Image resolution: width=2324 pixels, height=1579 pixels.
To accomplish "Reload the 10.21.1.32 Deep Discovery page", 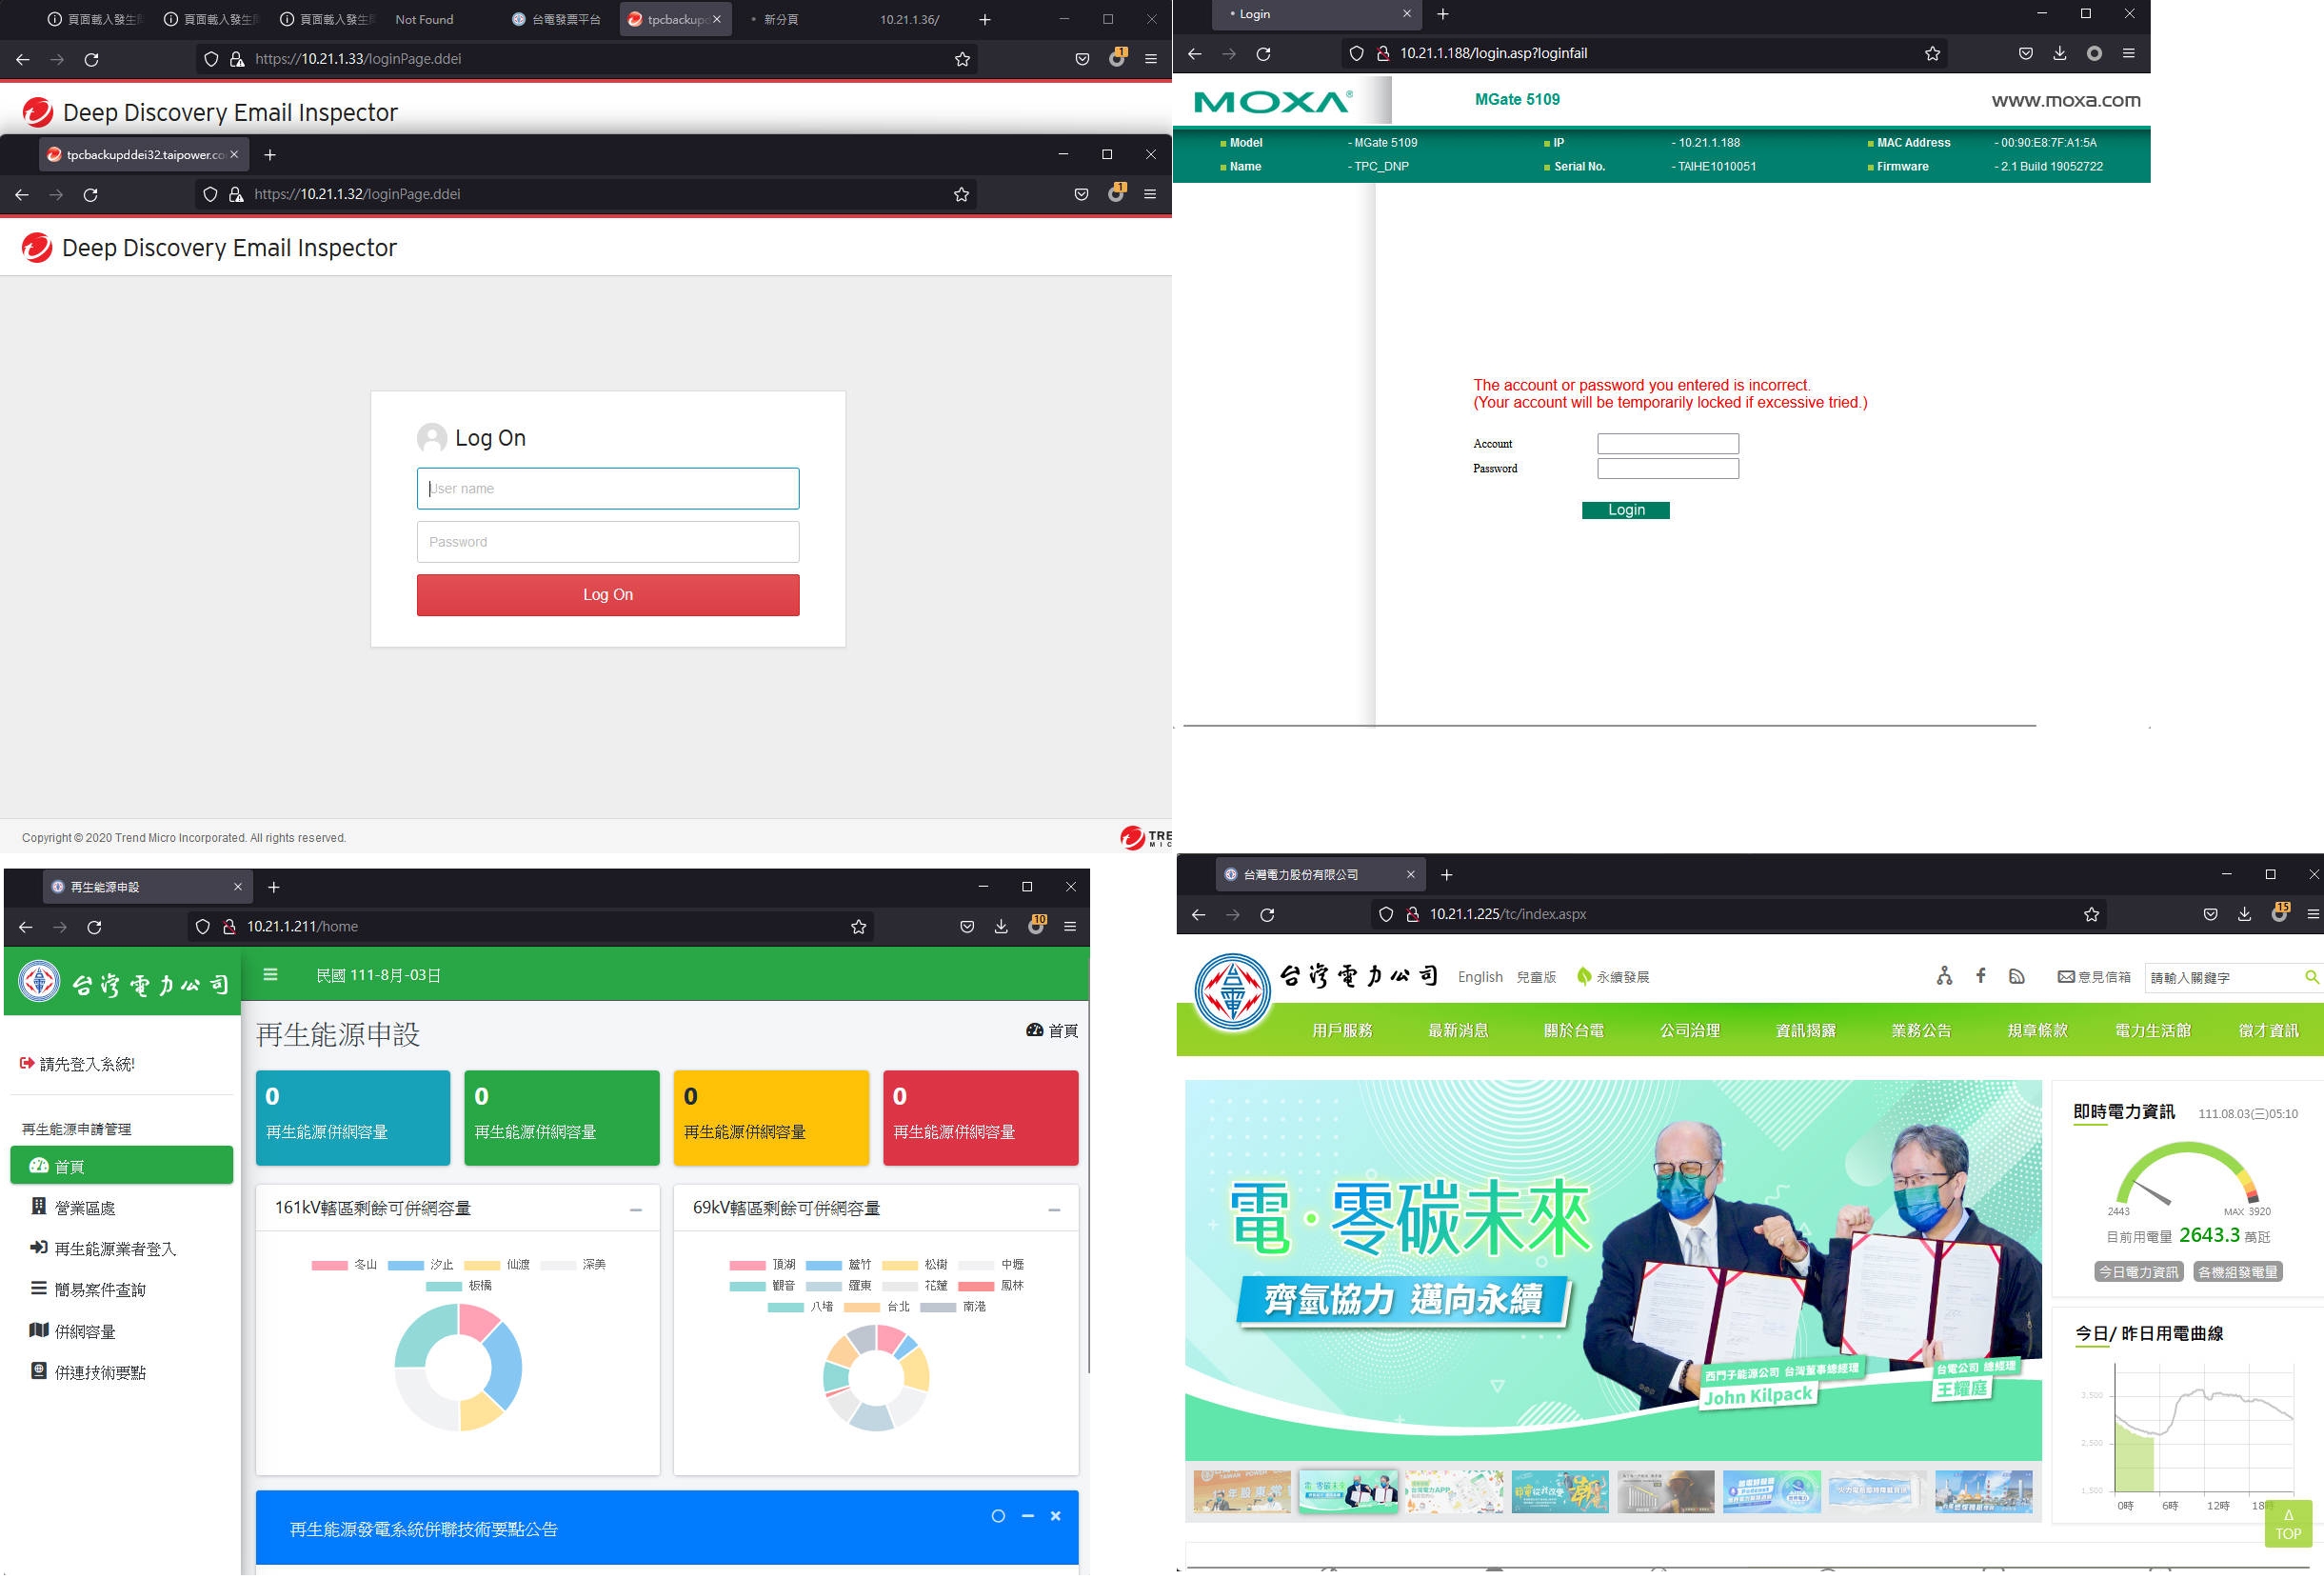I will click(x=91, y=195).
